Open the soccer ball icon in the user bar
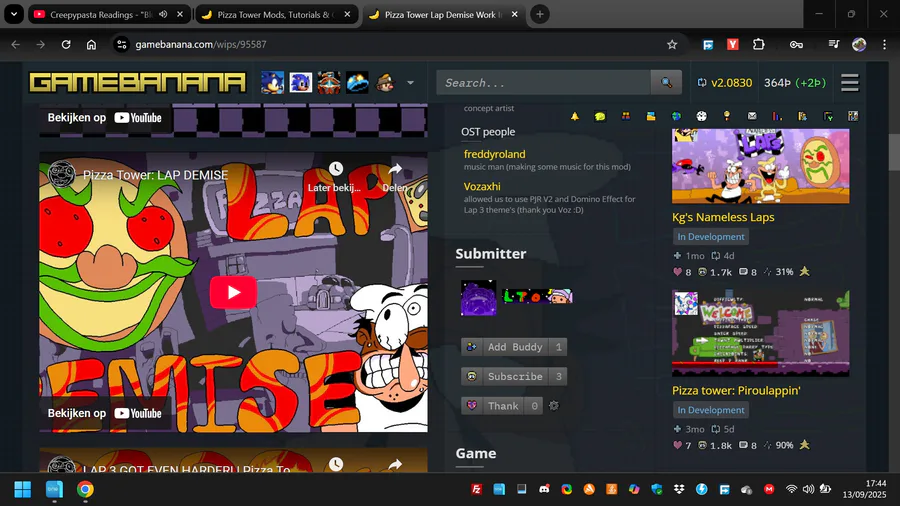The width and height of the screenshot is (900, 506). pos(701,116)
